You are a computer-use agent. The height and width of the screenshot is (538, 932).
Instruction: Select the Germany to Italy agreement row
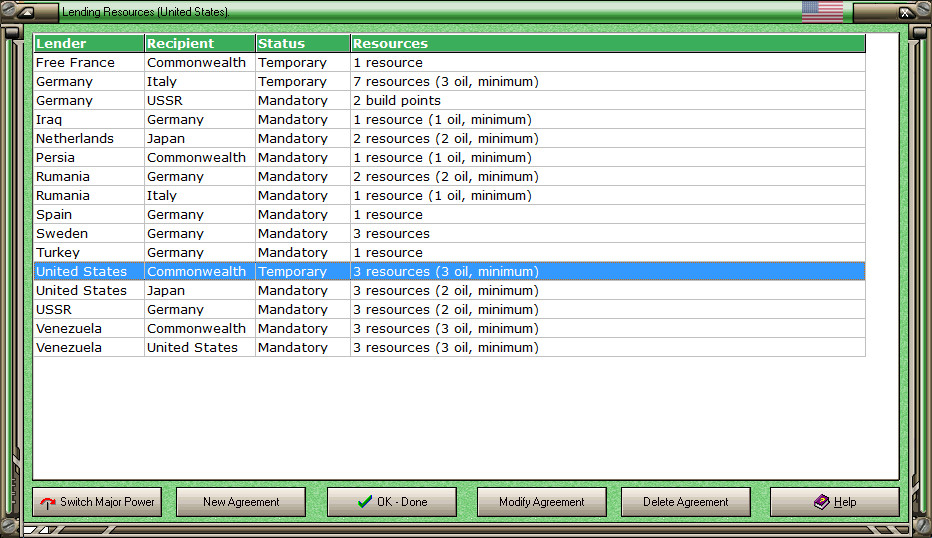point(449,81)
